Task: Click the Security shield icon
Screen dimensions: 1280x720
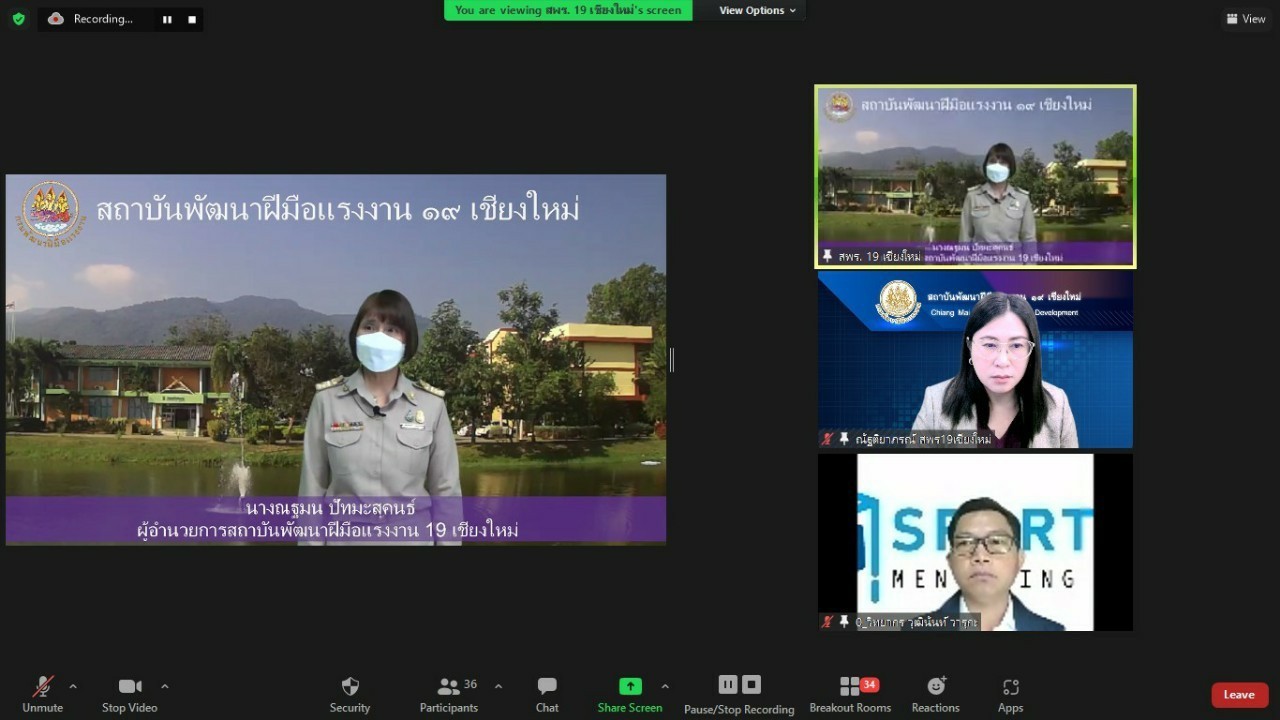Action: 350,687
